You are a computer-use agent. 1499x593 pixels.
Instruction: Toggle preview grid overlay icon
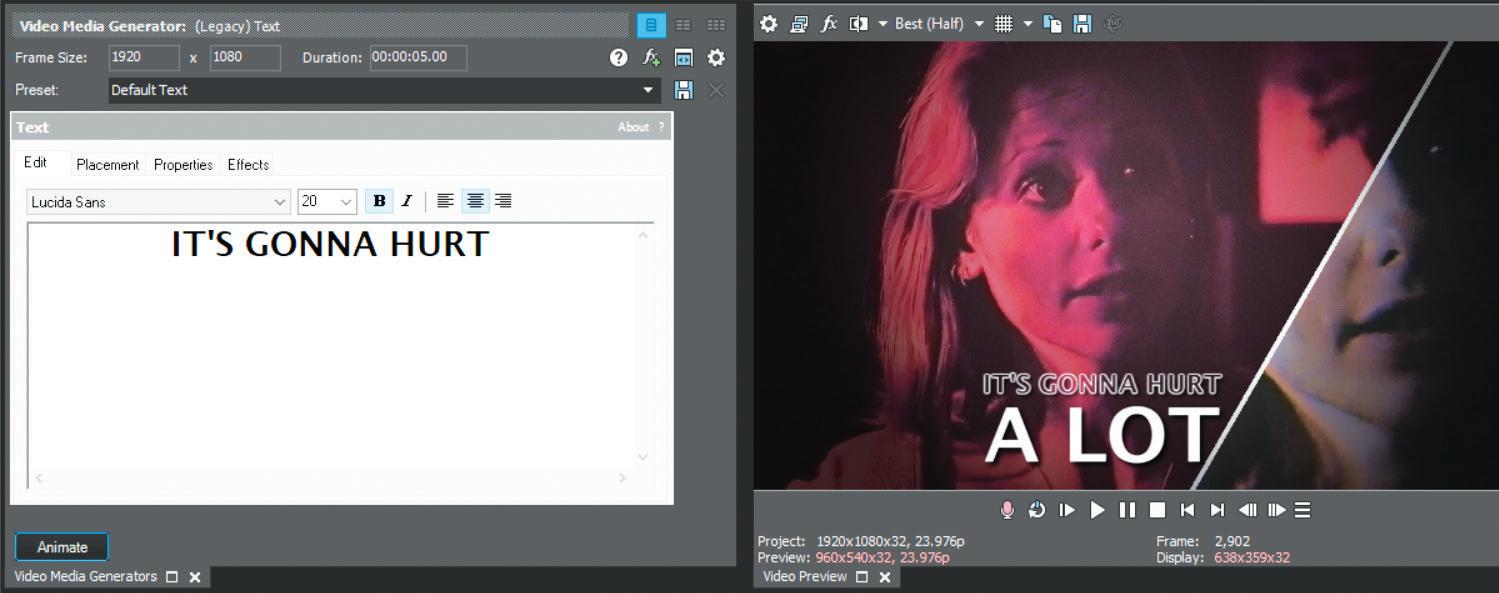[x=1004, y=24]
